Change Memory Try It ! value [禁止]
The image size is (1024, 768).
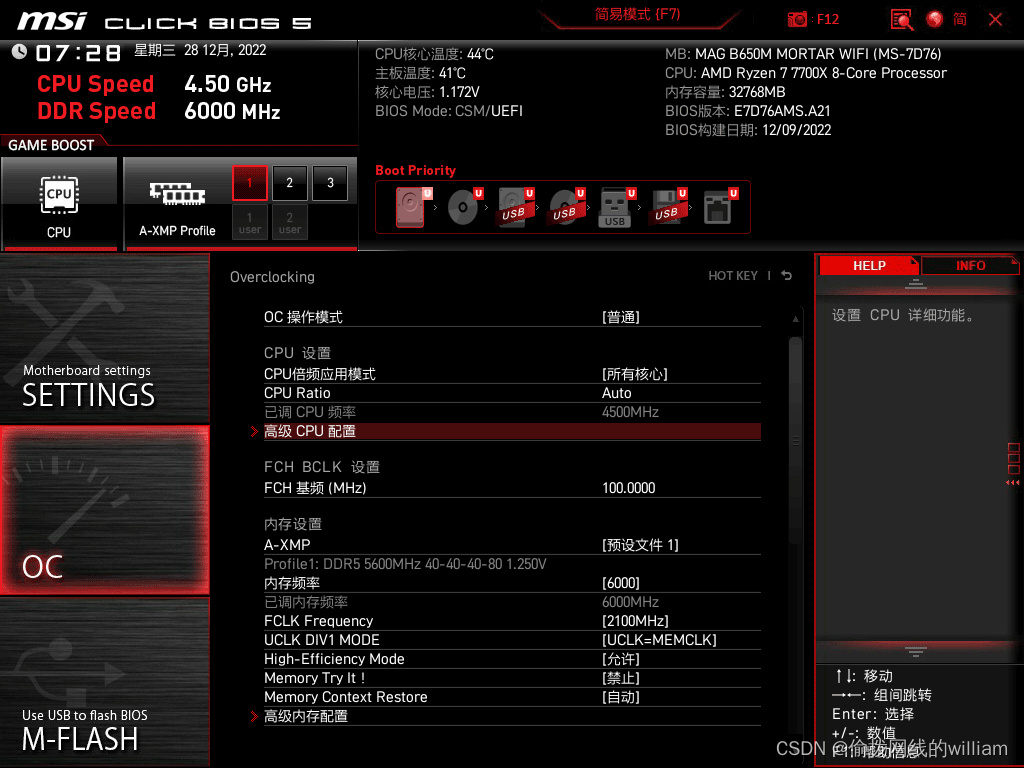(x=620, y=678)
